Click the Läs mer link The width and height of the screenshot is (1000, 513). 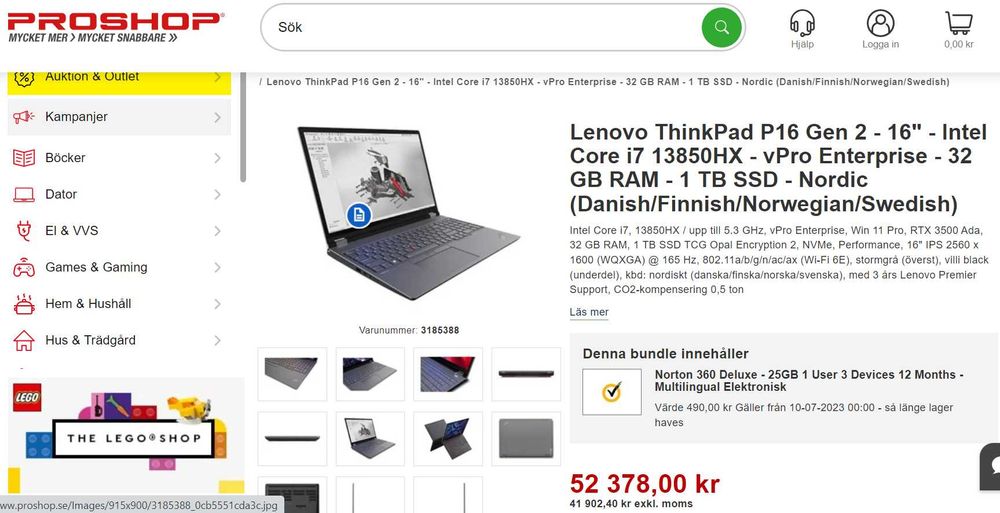point(589,312)
